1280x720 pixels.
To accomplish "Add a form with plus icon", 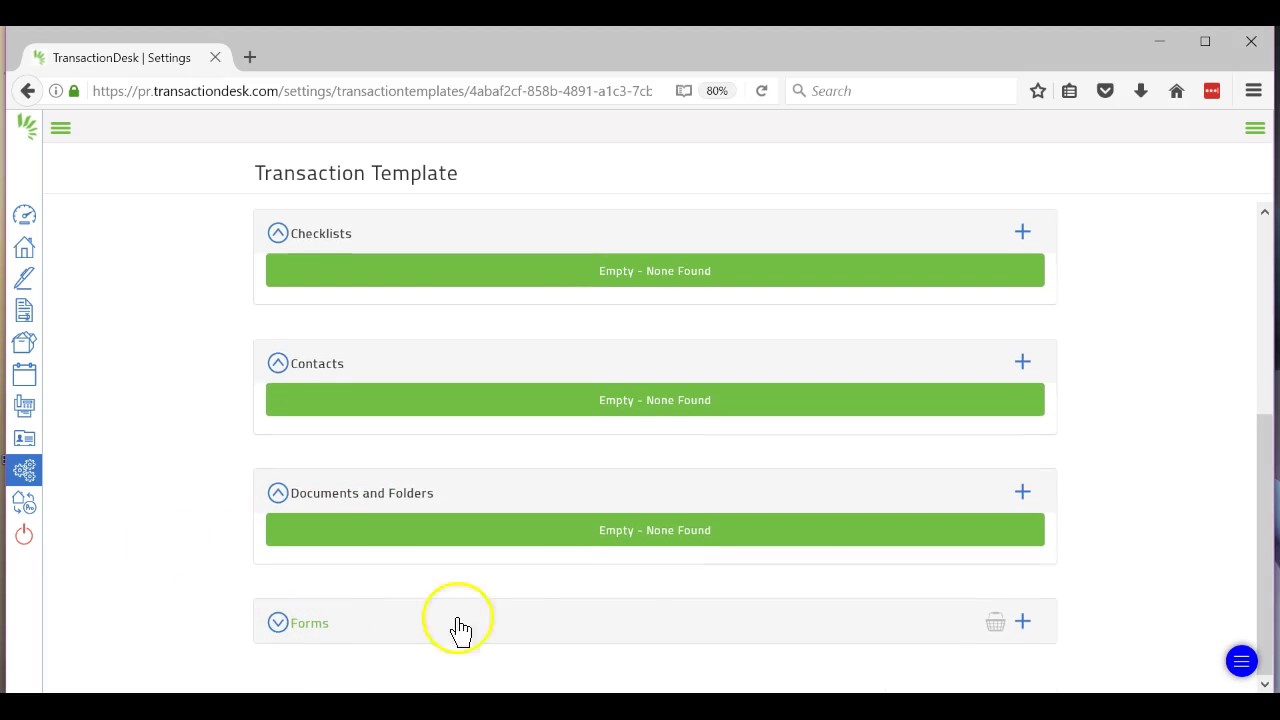I will pos(1022,622).
